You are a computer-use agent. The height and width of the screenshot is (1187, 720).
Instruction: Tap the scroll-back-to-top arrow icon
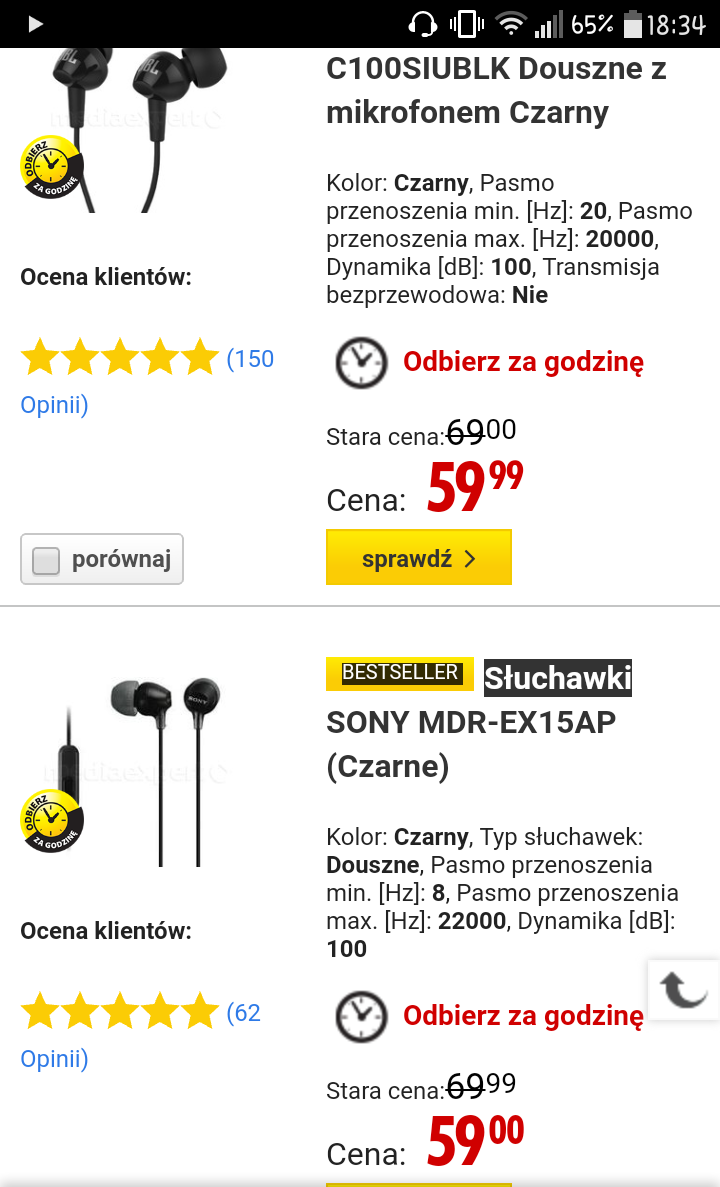tap(684, 990)
